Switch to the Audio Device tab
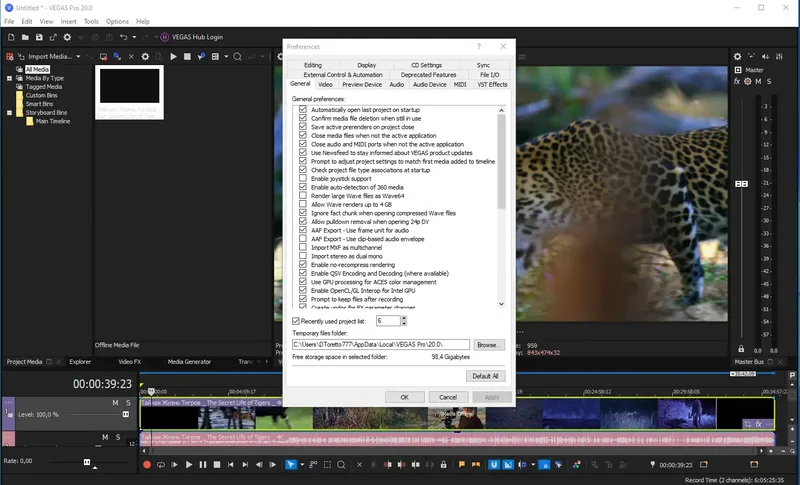This screenshot has width=800, height=485. click(x=430, y=85)
